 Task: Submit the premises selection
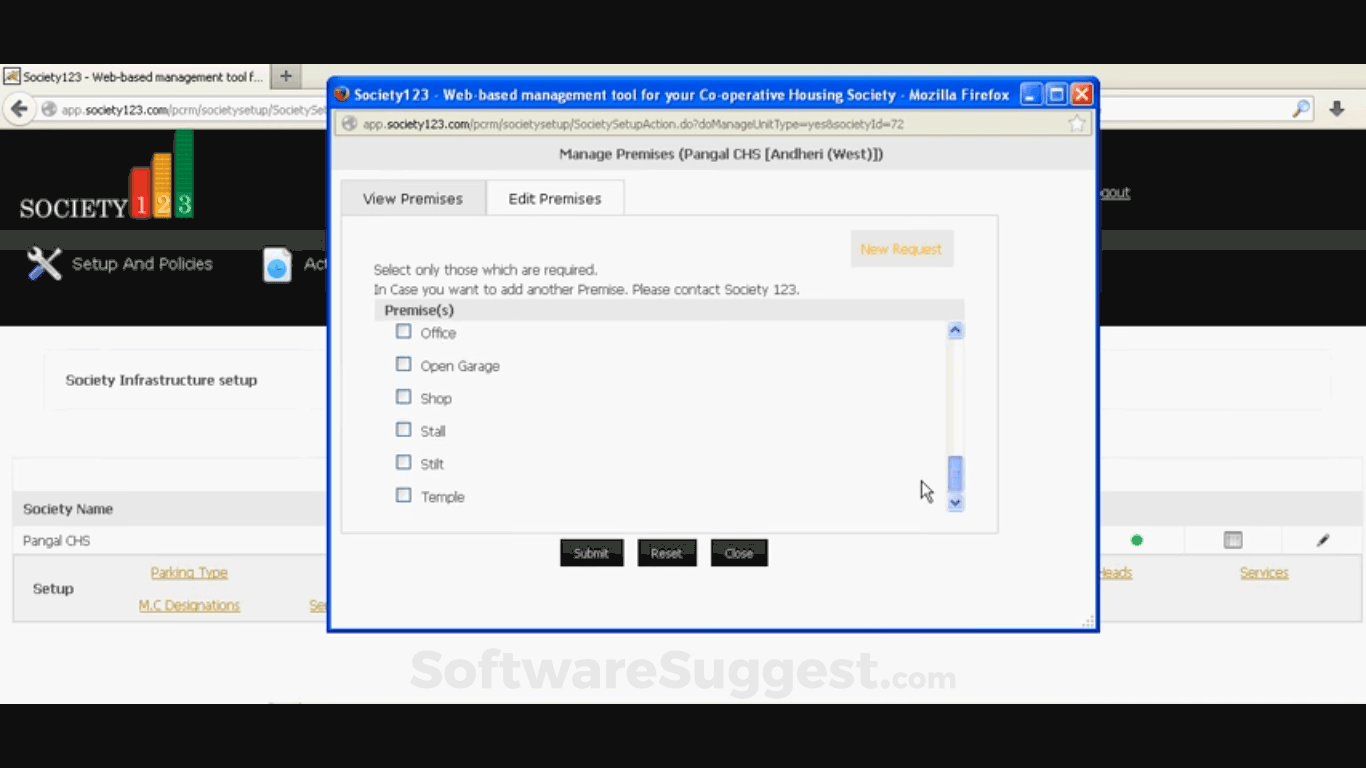pos(591,553)
